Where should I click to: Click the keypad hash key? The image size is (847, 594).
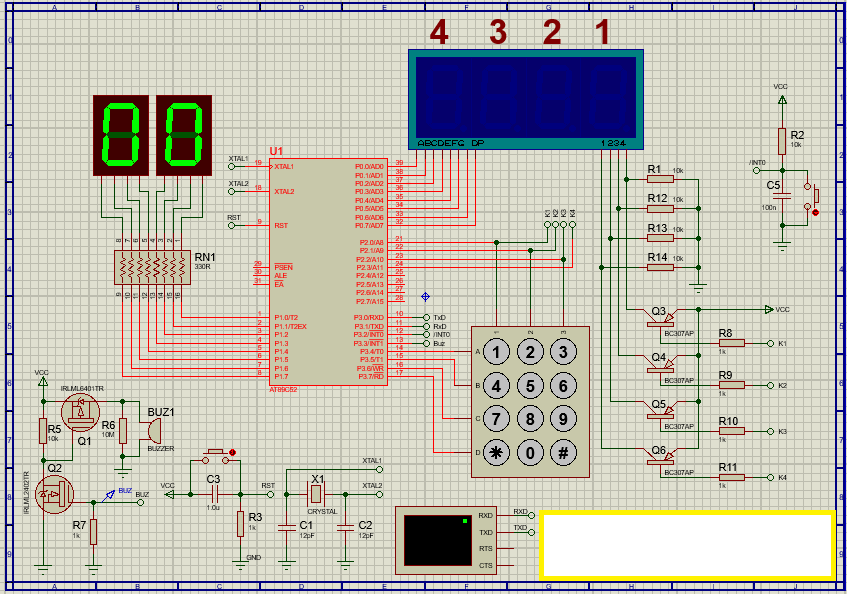(x=563, y=453)
